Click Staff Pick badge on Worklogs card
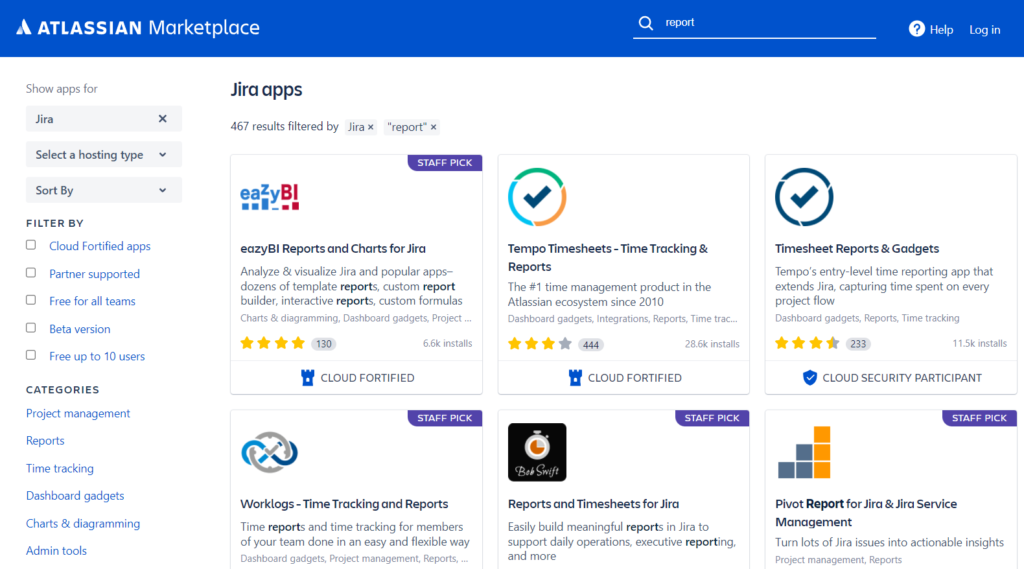This screenshot has width=1024, height=569. coord(445,418)
